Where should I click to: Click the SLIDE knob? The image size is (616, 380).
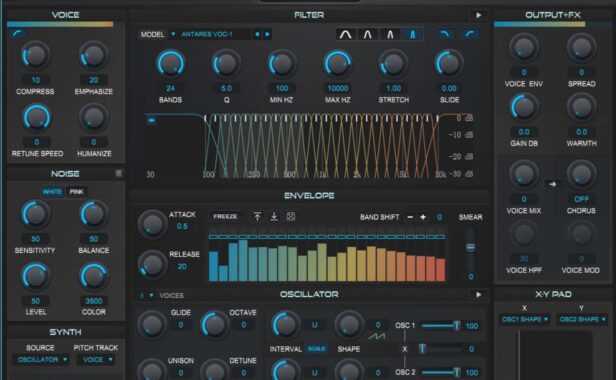[x=449, y=64]
